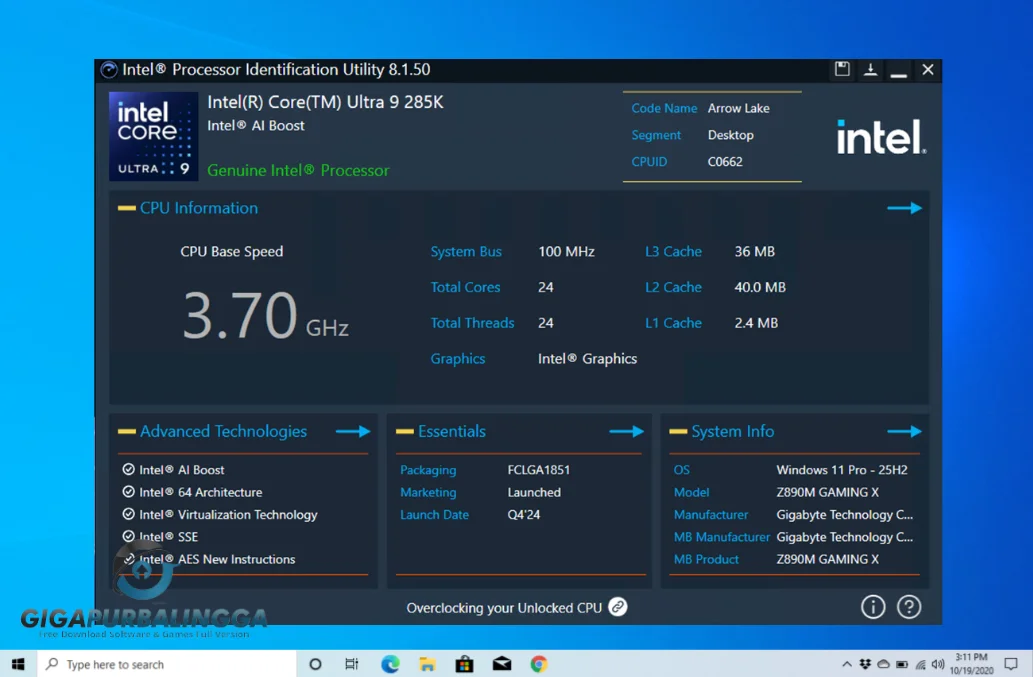Click the Packaging label in Essentials
1033x677 pixels.
(428, 470)
